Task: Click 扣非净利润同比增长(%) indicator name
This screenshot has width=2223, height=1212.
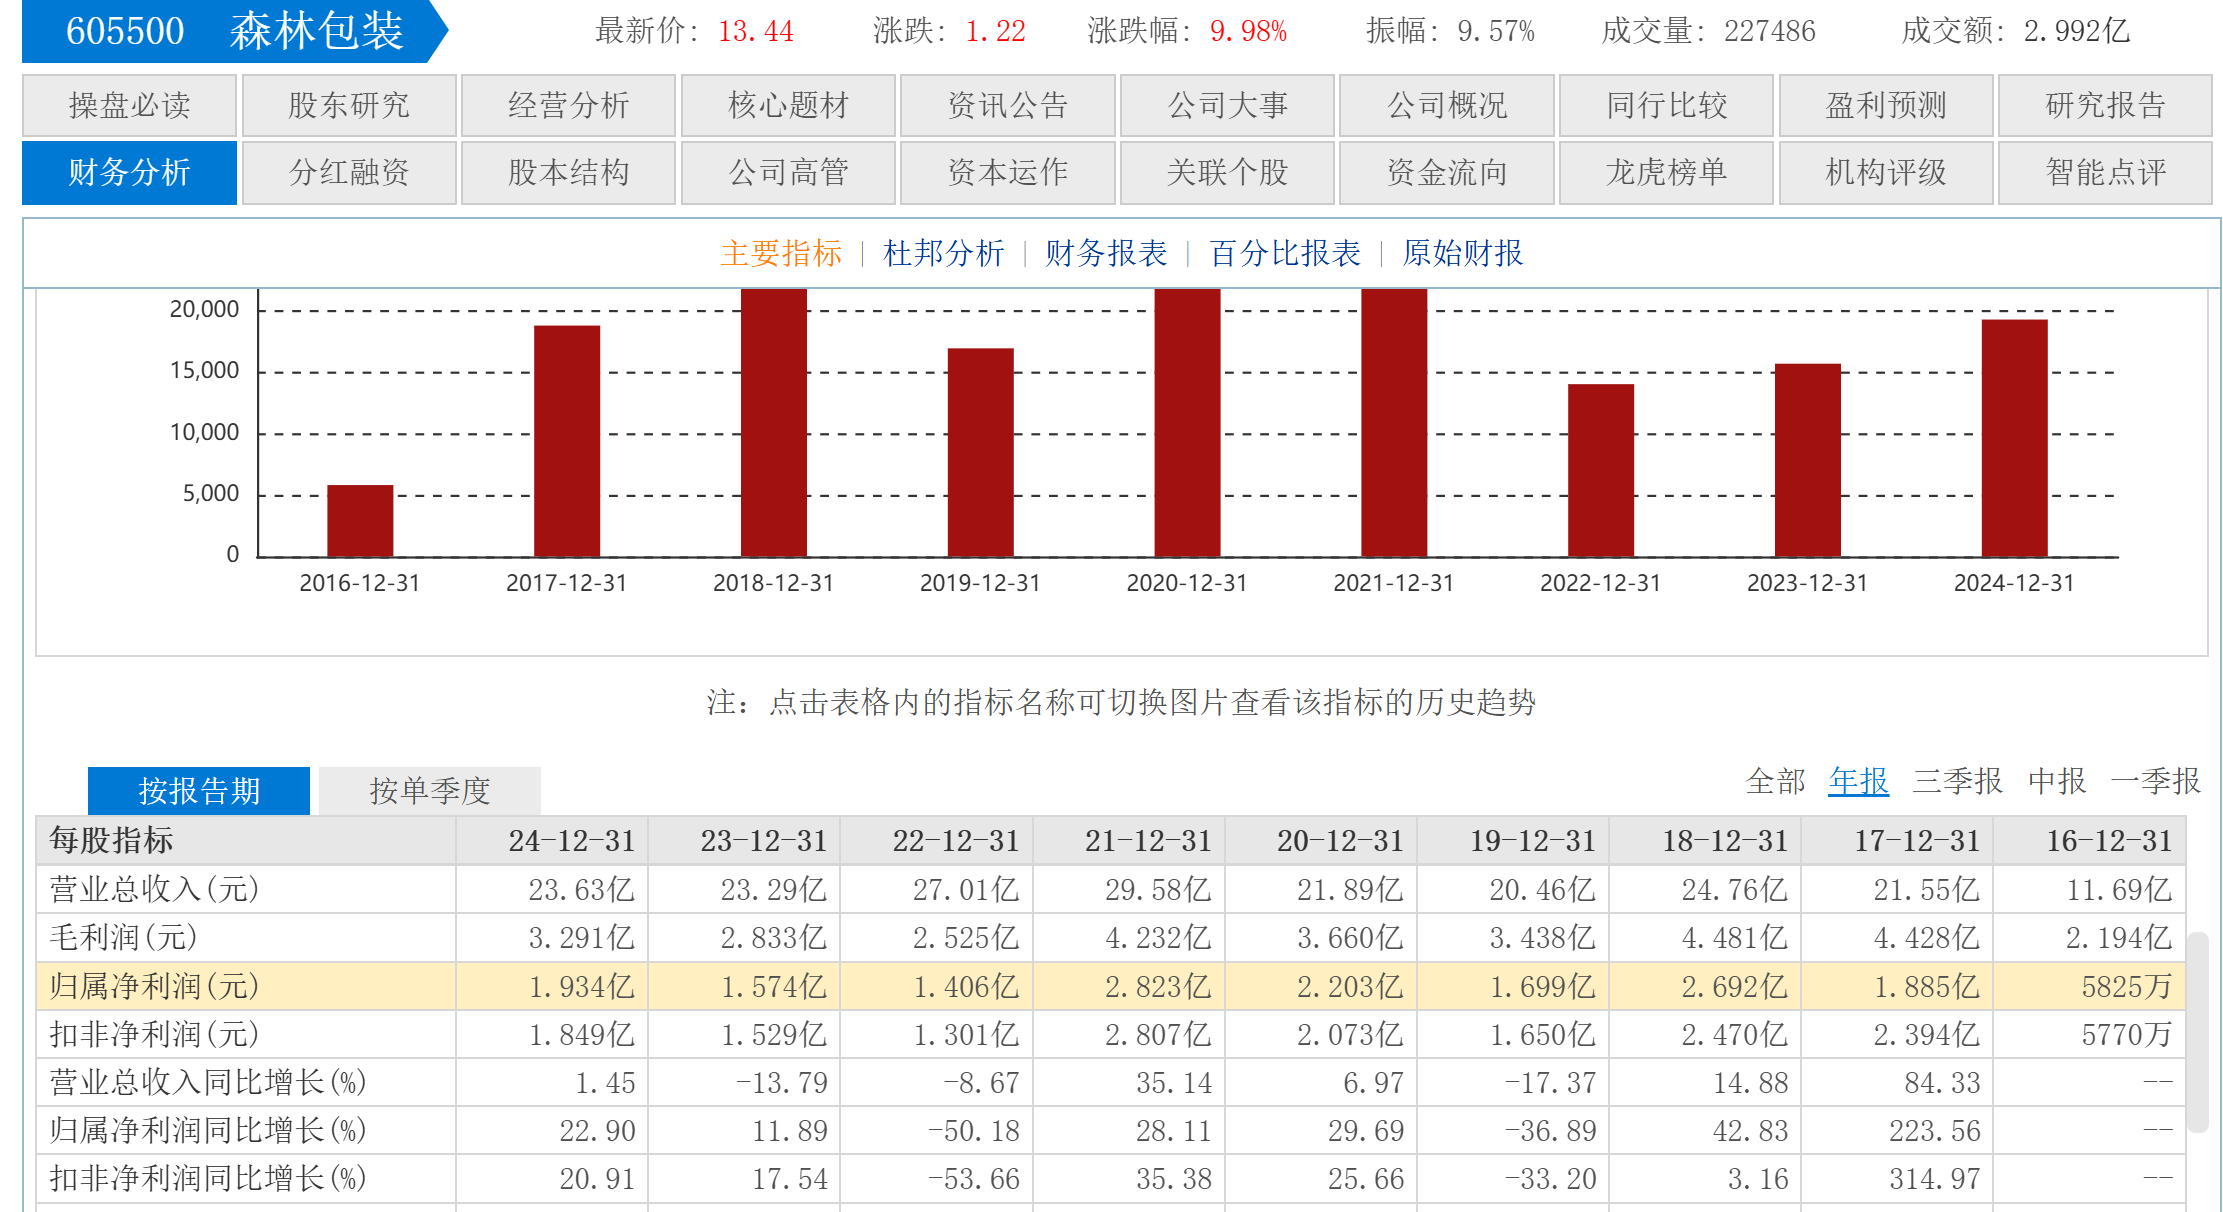Action: tap(208, 1178)
